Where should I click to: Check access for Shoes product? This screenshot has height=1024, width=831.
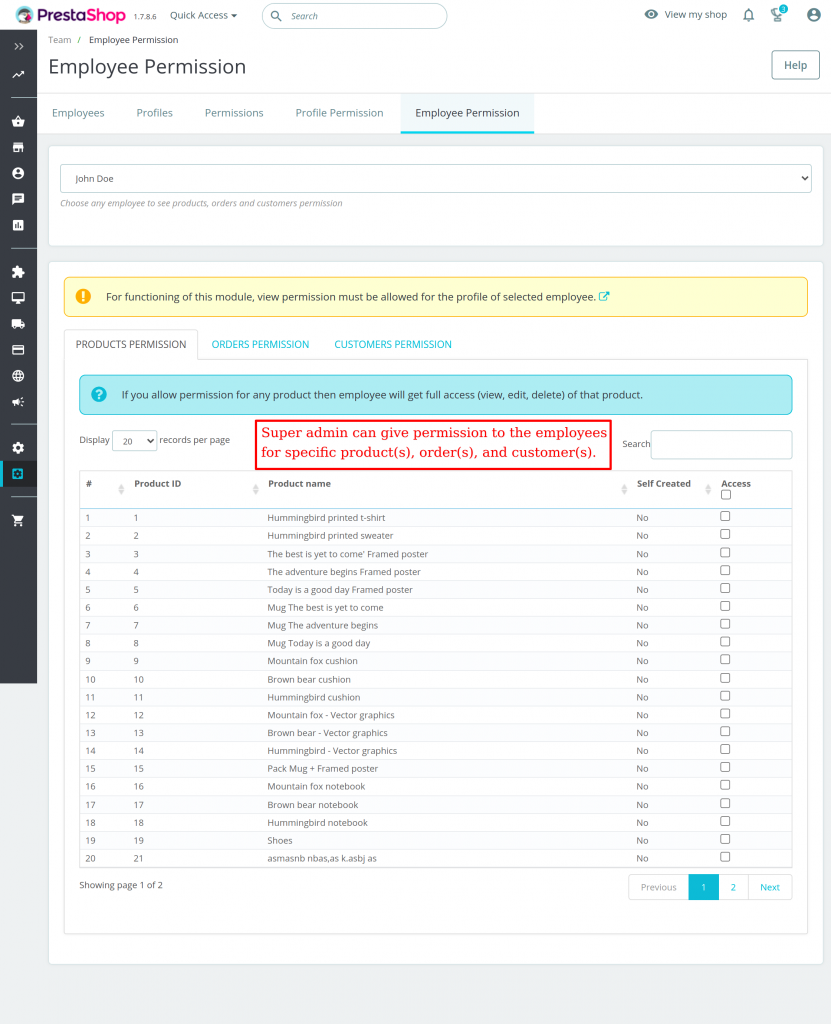[725, 839]
